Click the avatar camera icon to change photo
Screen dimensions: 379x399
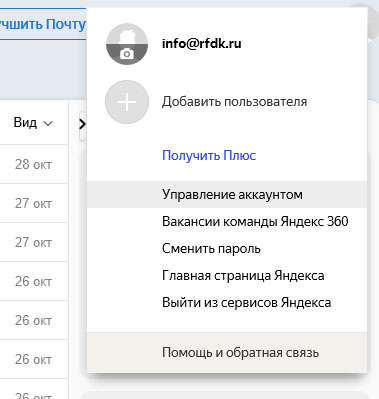click(127, 54)
